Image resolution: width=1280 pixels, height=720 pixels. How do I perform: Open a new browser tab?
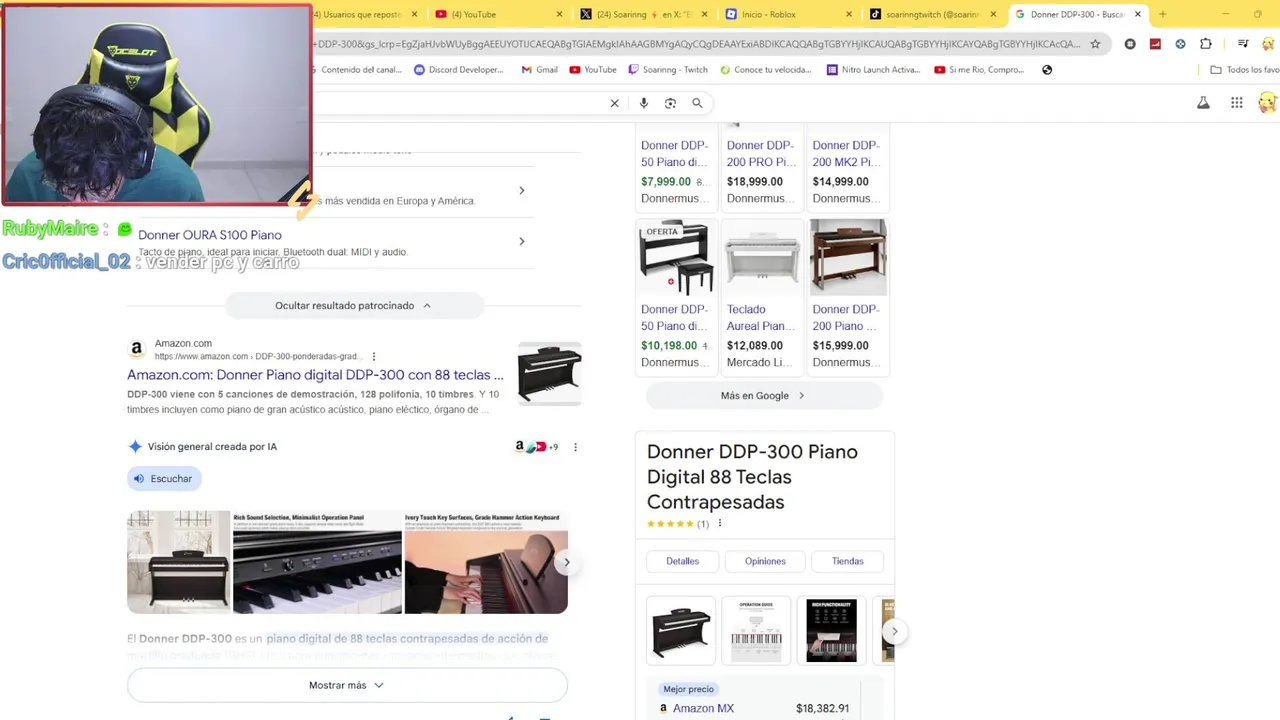point(1162,14)
